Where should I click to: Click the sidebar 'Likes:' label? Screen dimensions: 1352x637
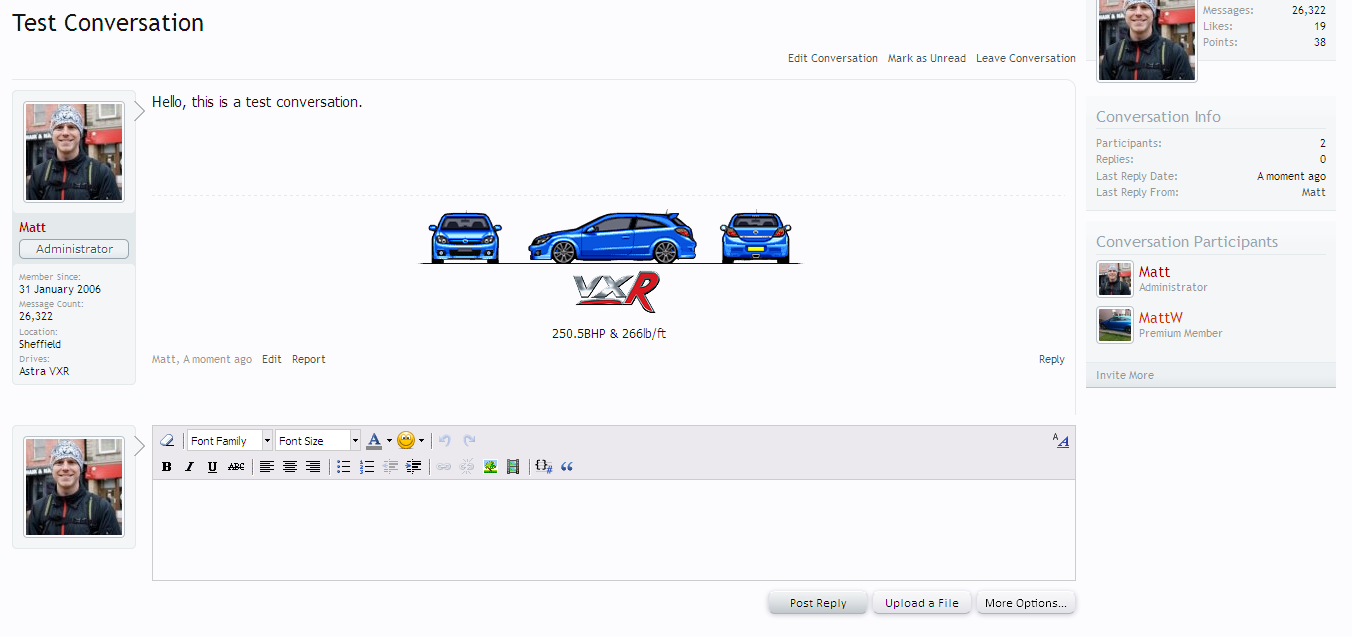pos(1218,26)
